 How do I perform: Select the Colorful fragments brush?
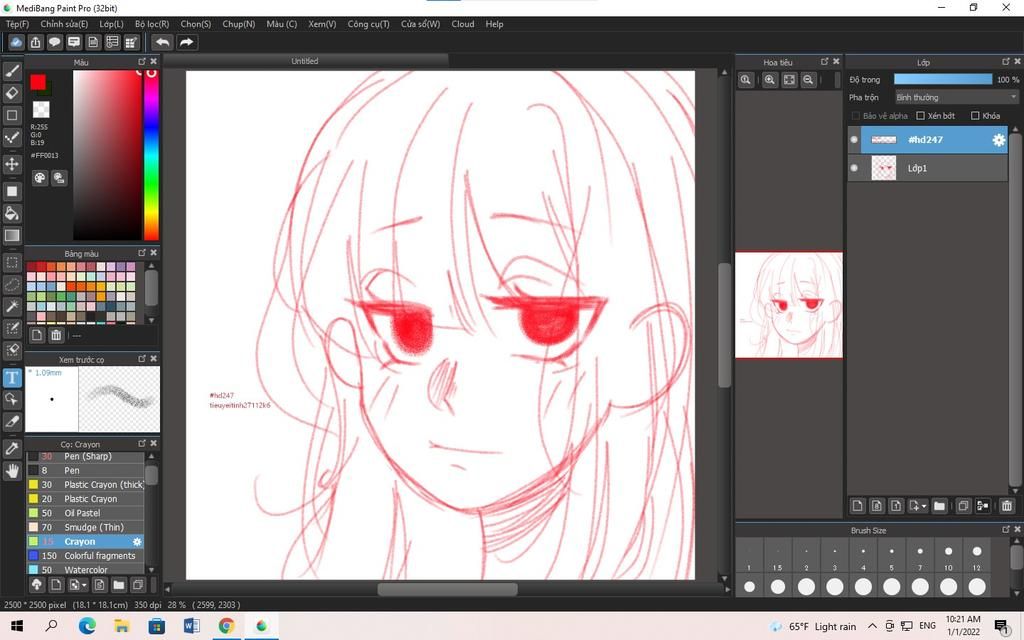coord(85,556)
